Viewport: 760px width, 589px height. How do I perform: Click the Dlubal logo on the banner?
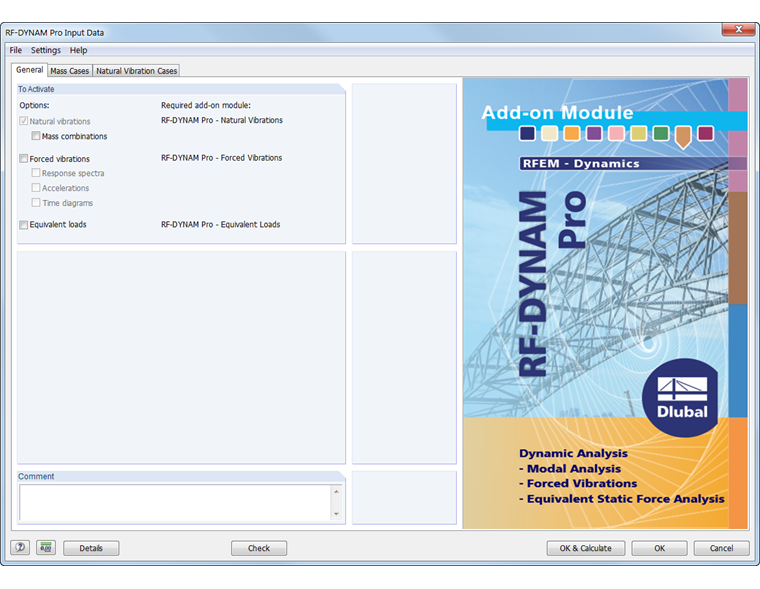tap(681, 398)
